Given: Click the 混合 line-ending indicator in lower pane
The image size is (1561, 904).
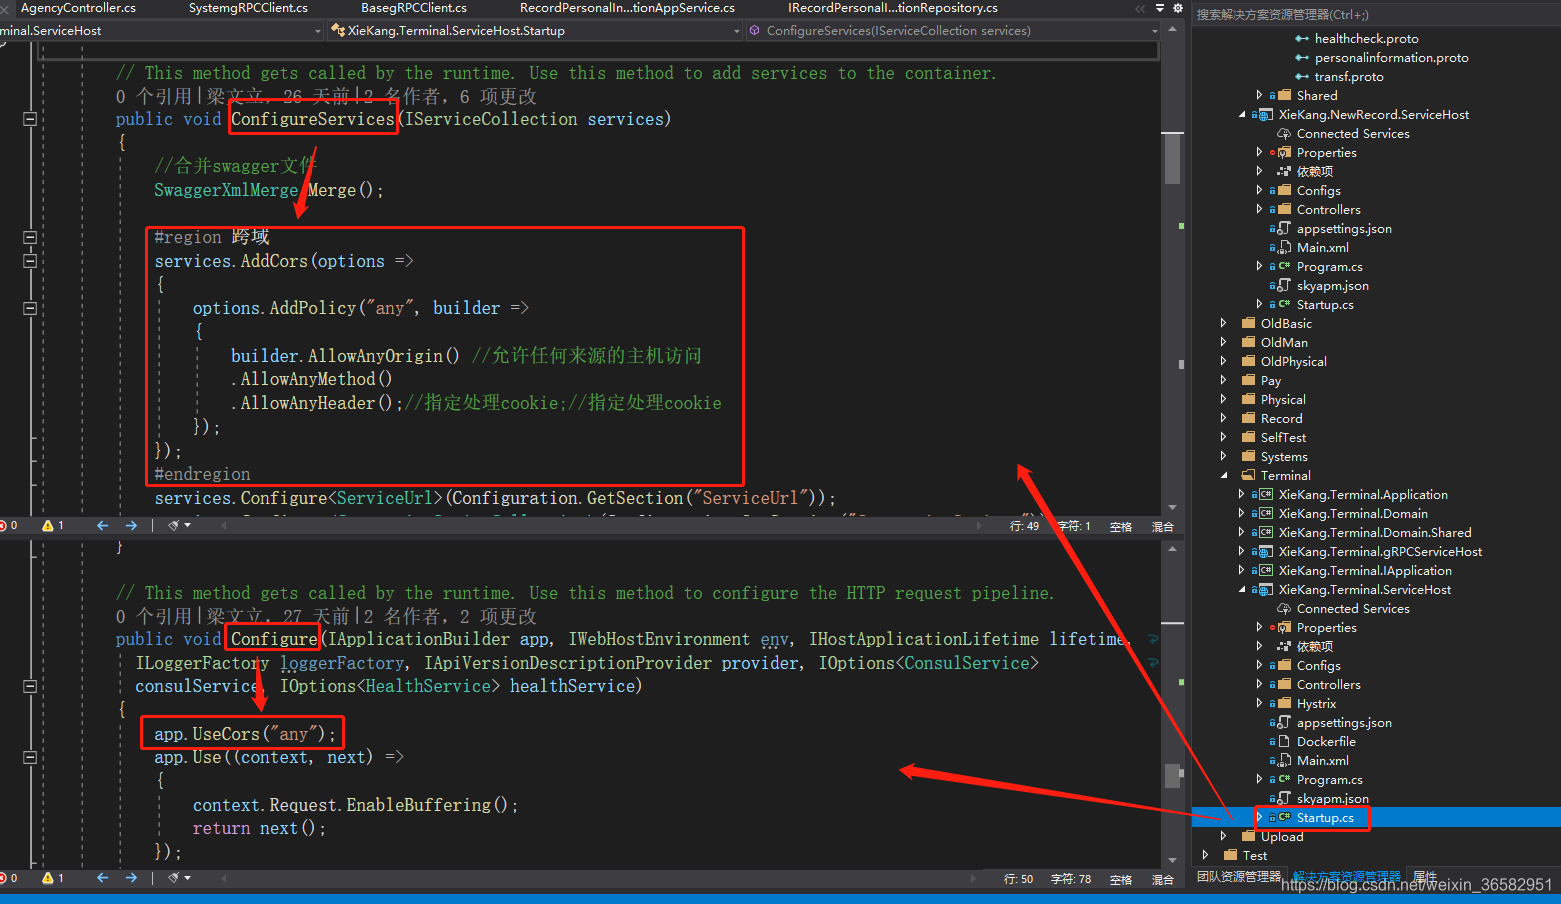Looking at the screenshot, I should (1162, 879).
